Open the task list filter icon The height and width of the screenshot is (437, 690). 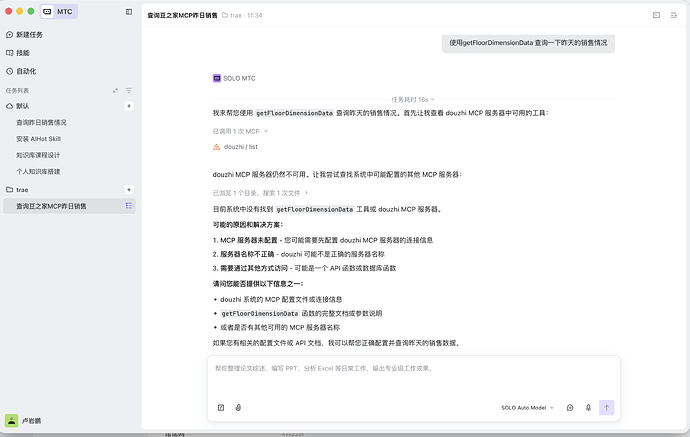(128, 91)
